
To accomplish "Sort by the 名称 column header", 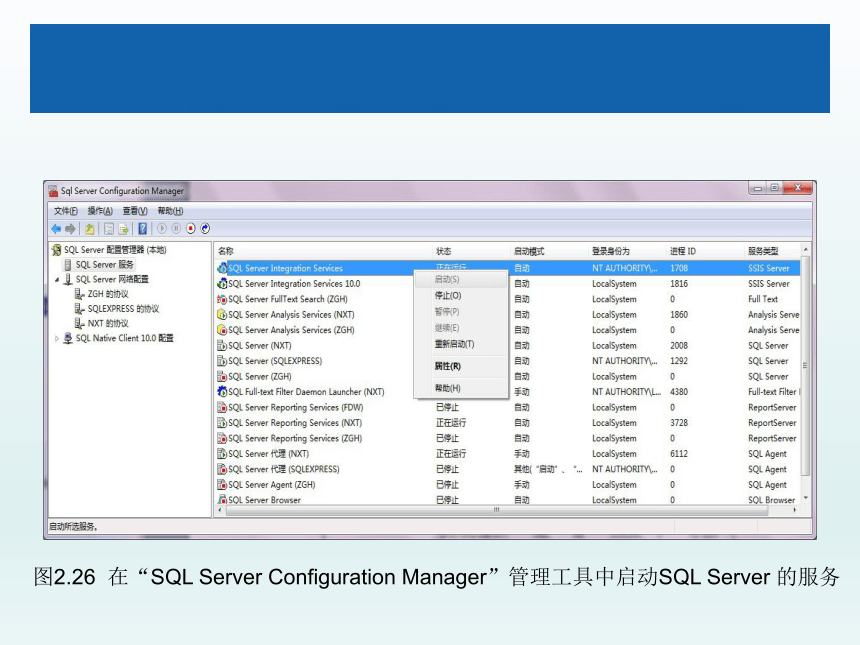I will click(x=324, y=251).
